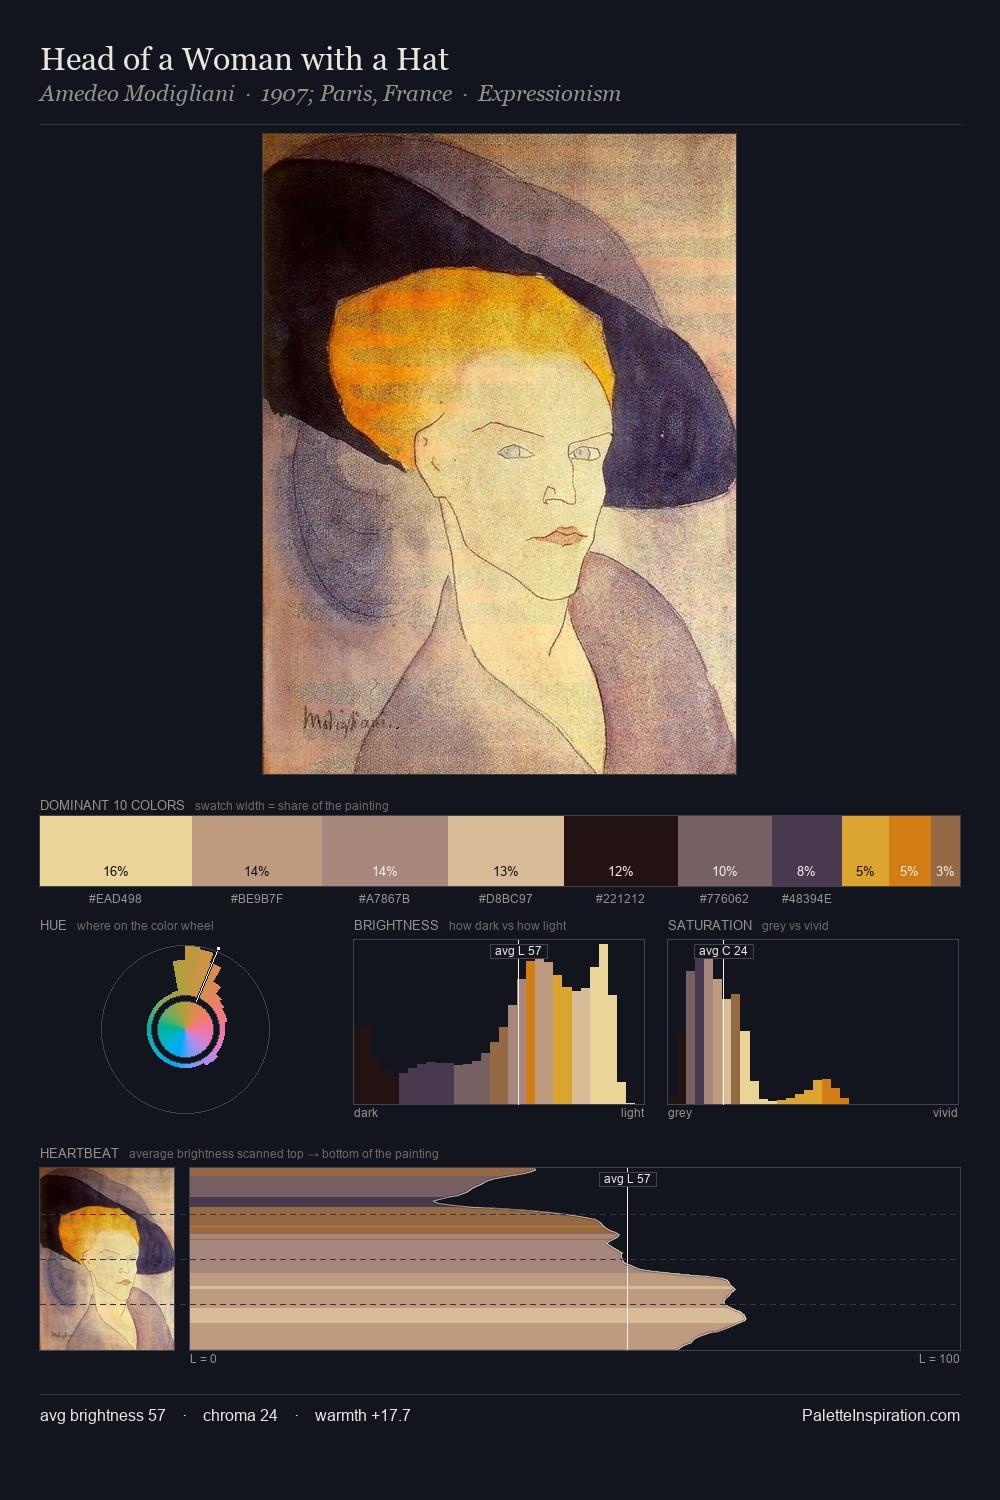1000x1500 pixels.
Task: Click the footer 'avg brightness 57' stat
Action: tap(103, 1415)
